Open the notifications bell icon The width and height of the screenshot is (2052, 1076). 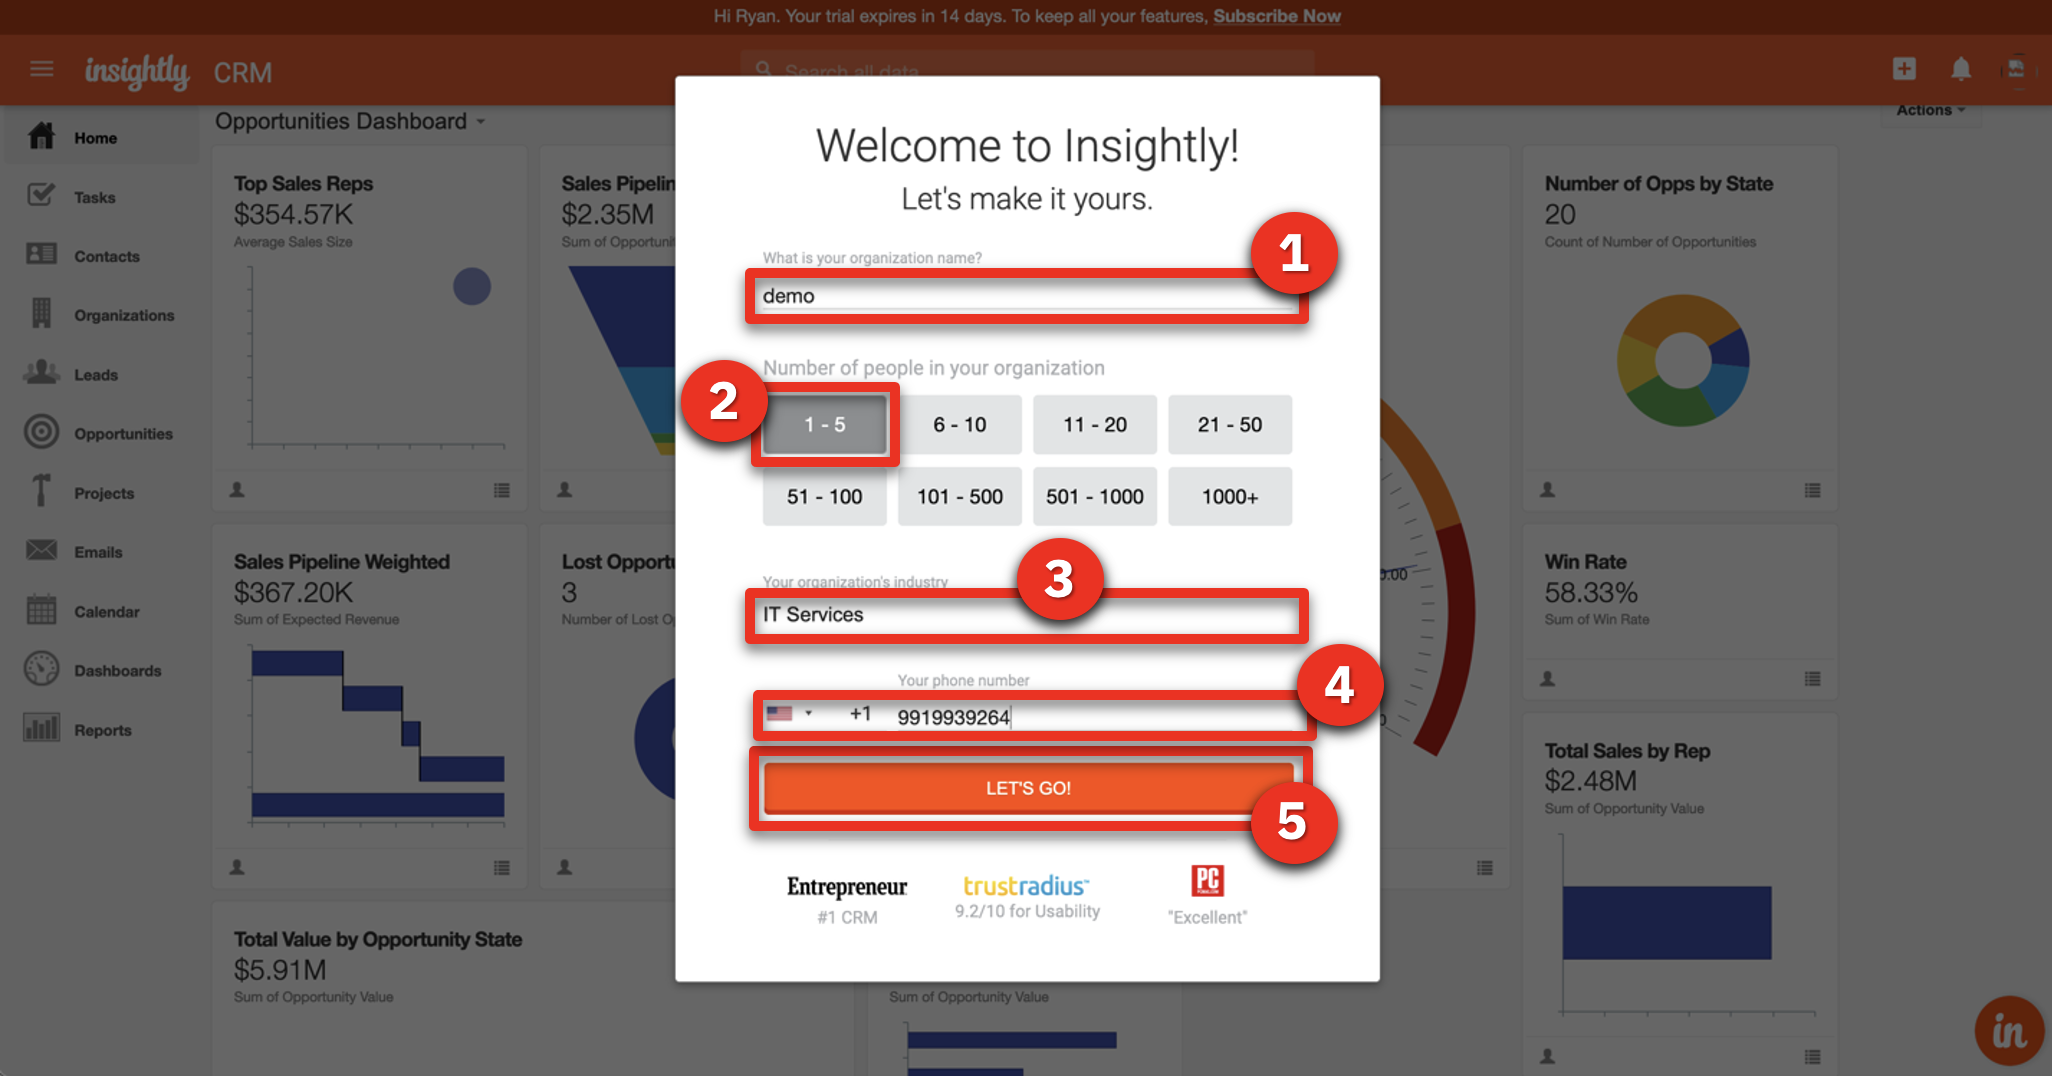click(x=1961, y=69)
